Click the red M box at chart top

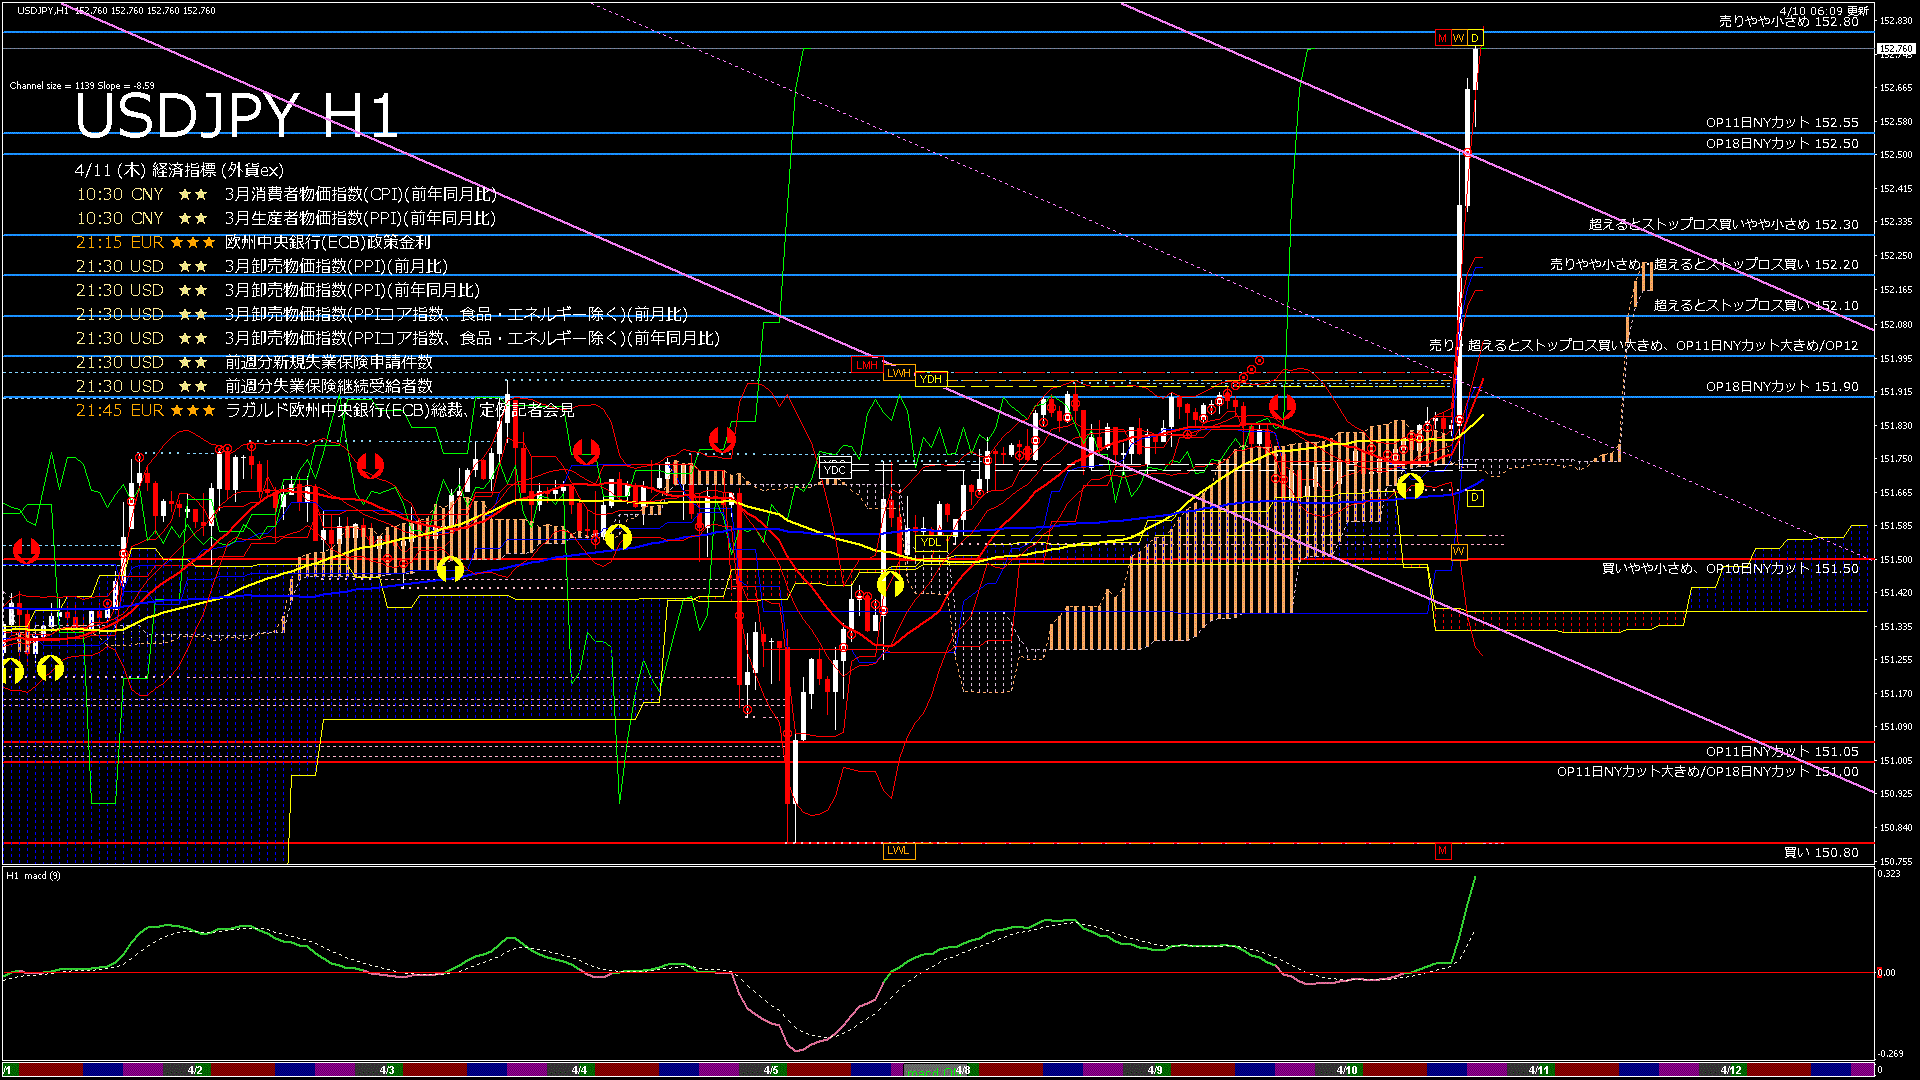[x=1442, y=38]
